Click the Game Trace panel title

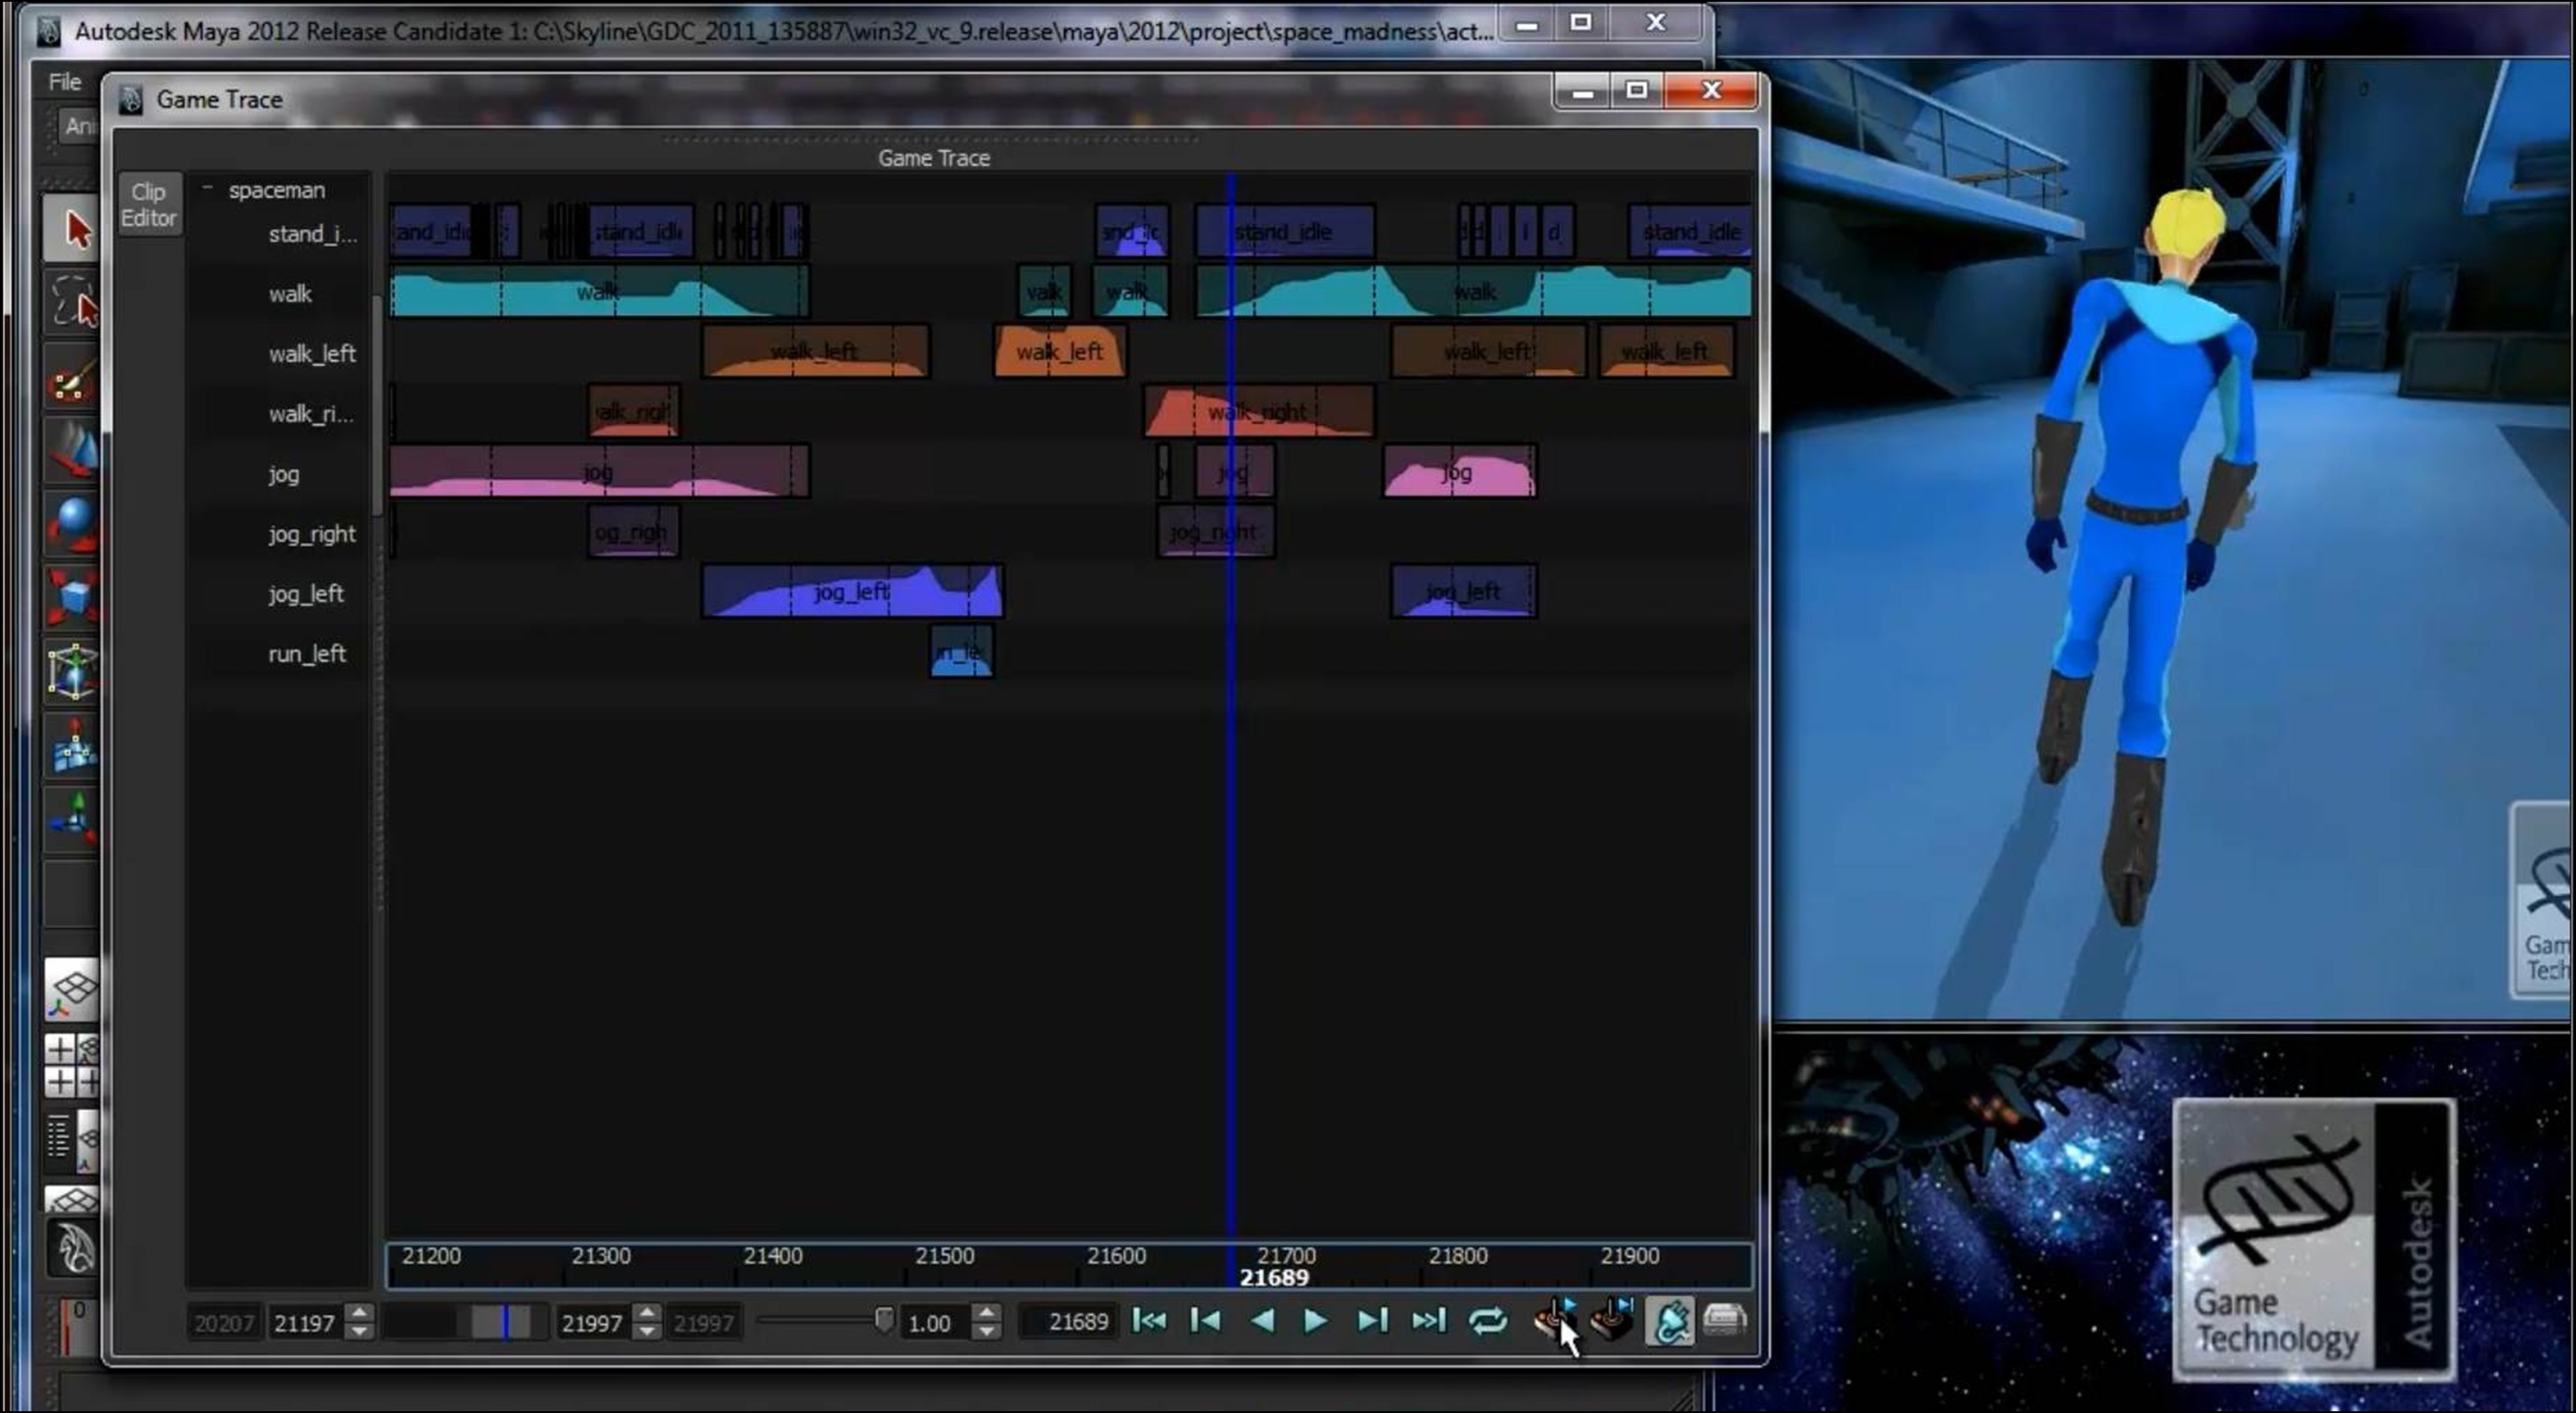(934, 157)
